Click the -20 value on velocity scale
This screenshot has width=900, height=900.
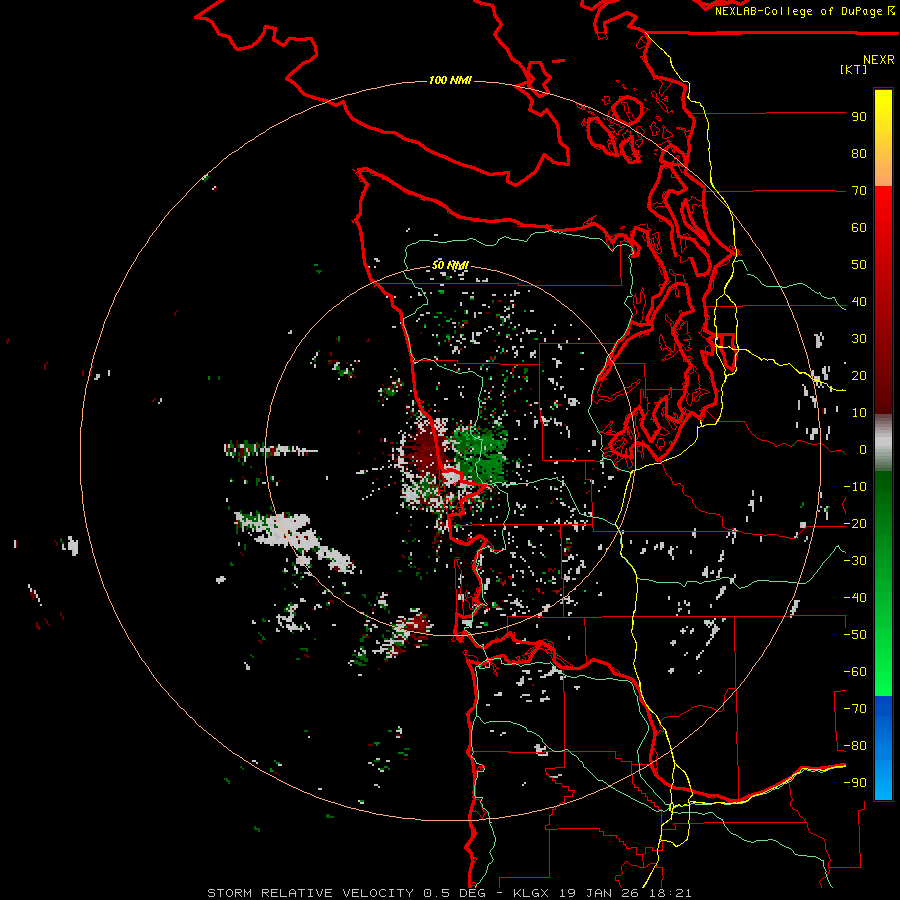[855, 524]
